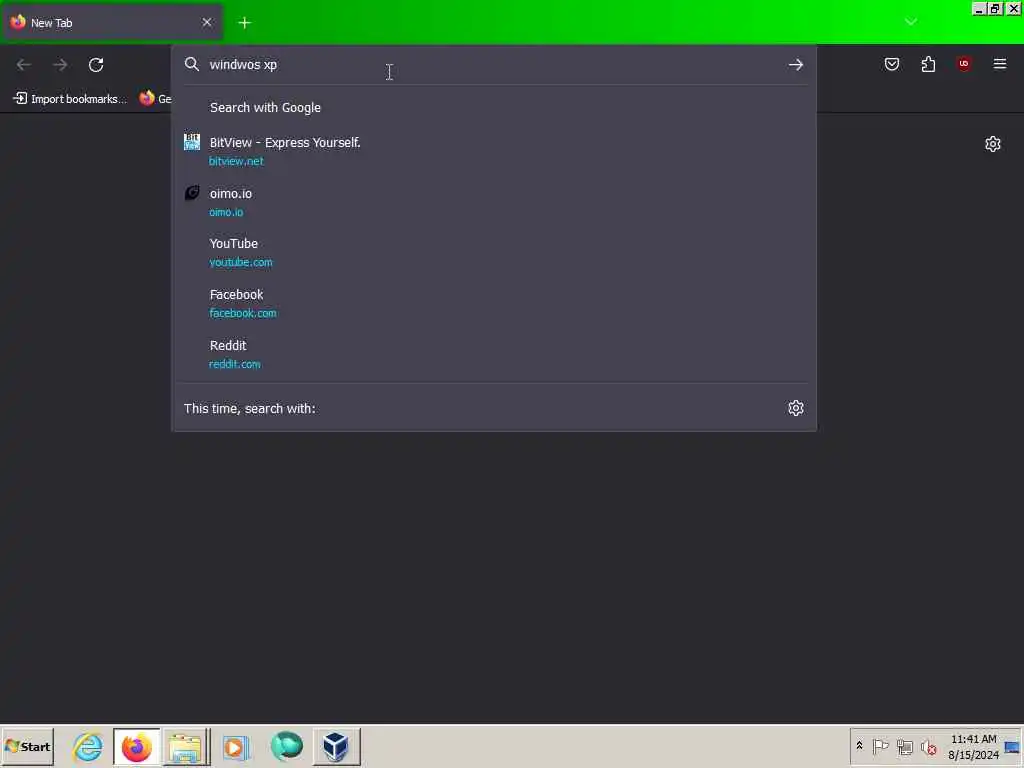This screenshot has width=1024, height=768.
Task: Click the oimo.io favicon in suggestions
Action: click(192, 193)
